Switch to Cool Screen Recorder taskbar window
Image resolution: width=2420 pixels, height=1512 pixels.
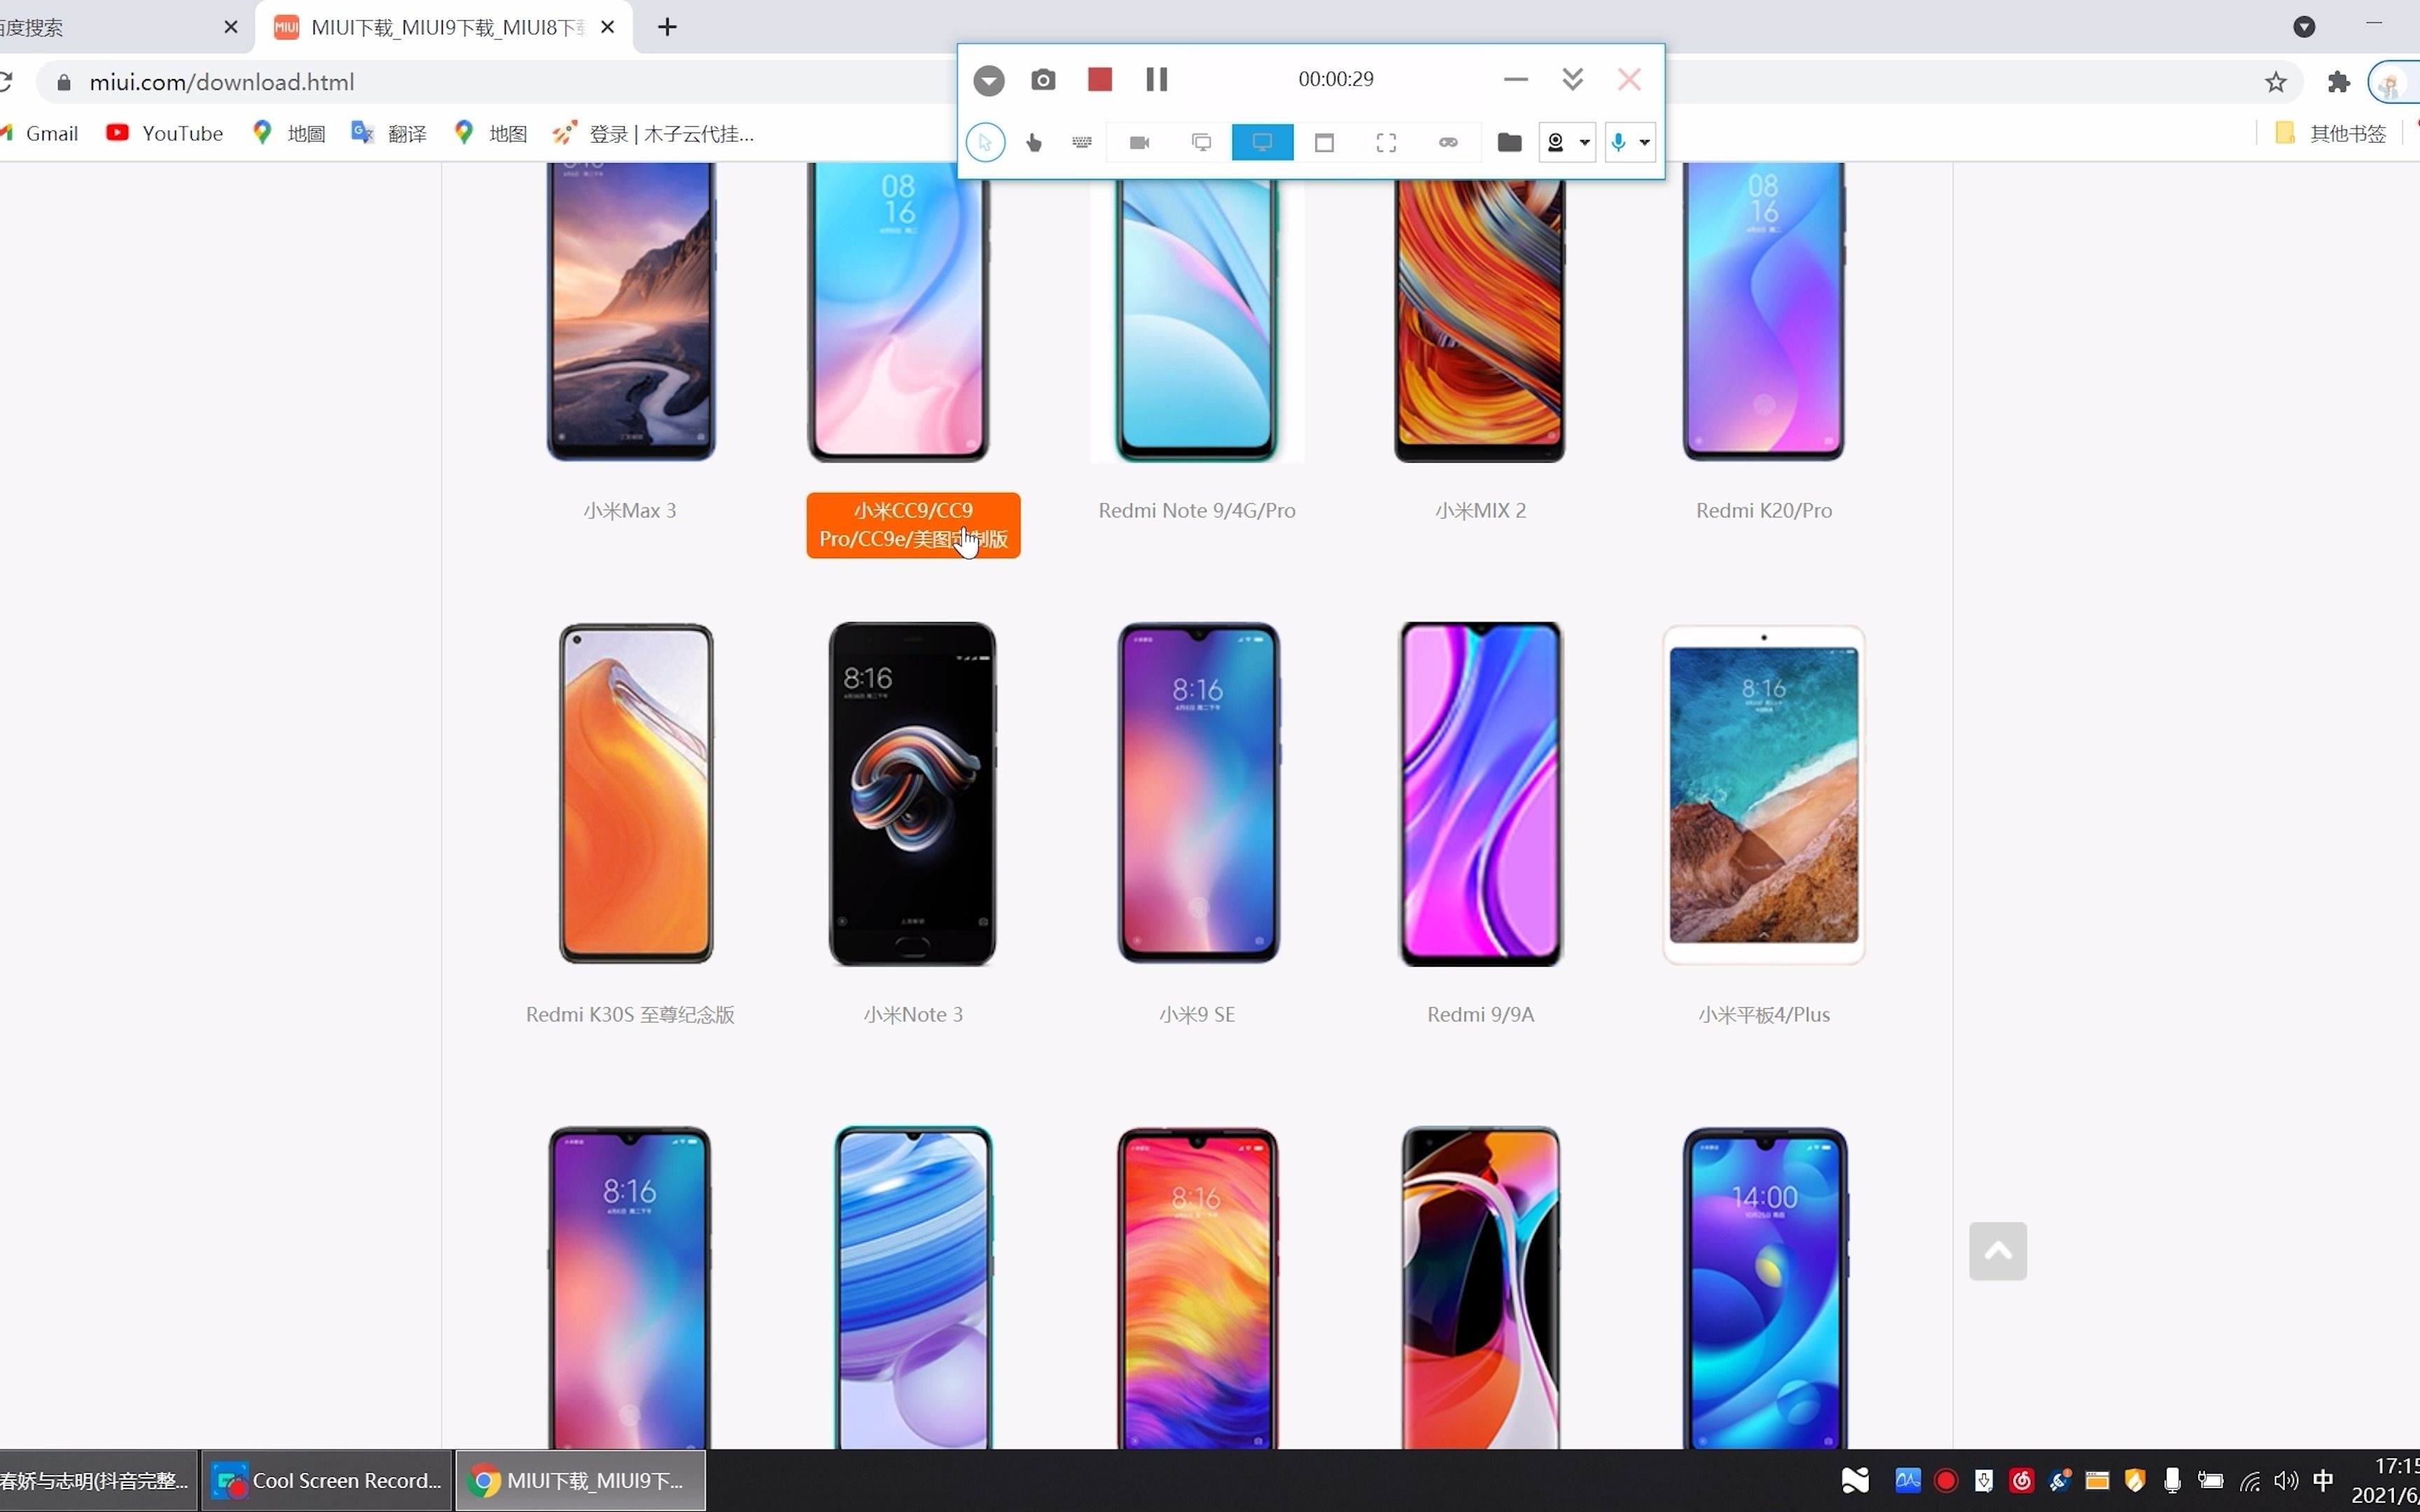tap(327, 1480)
